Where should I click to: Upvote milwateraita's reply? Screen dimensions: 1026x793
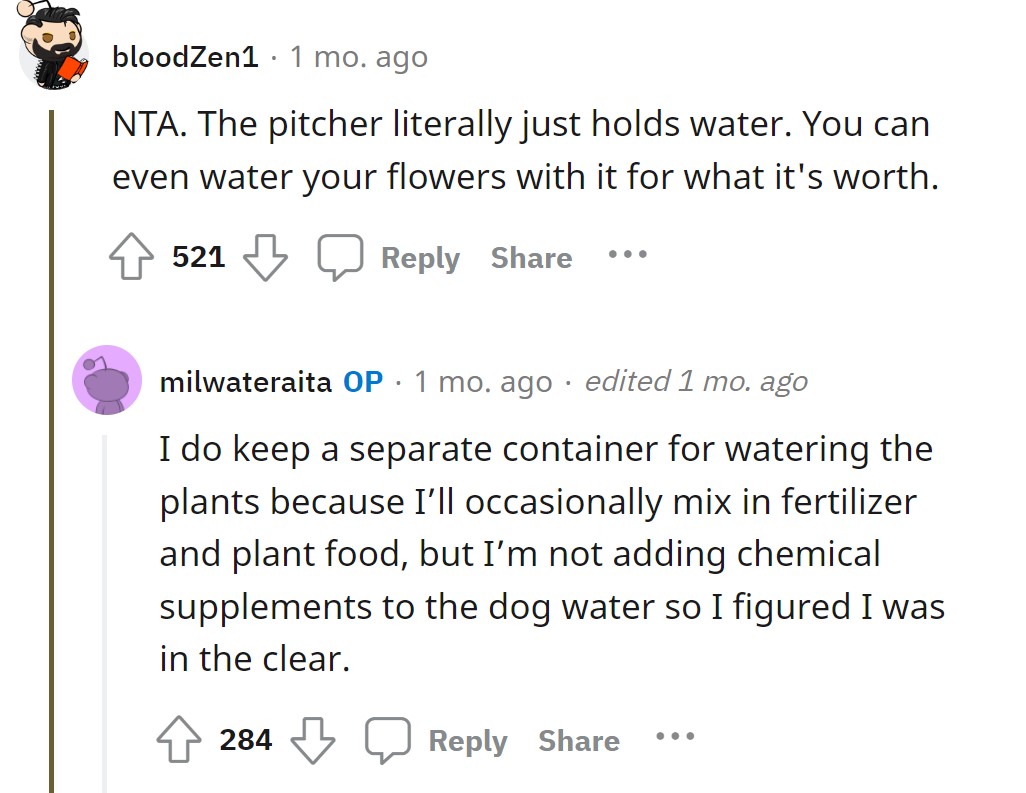click(x=179, y=739)
